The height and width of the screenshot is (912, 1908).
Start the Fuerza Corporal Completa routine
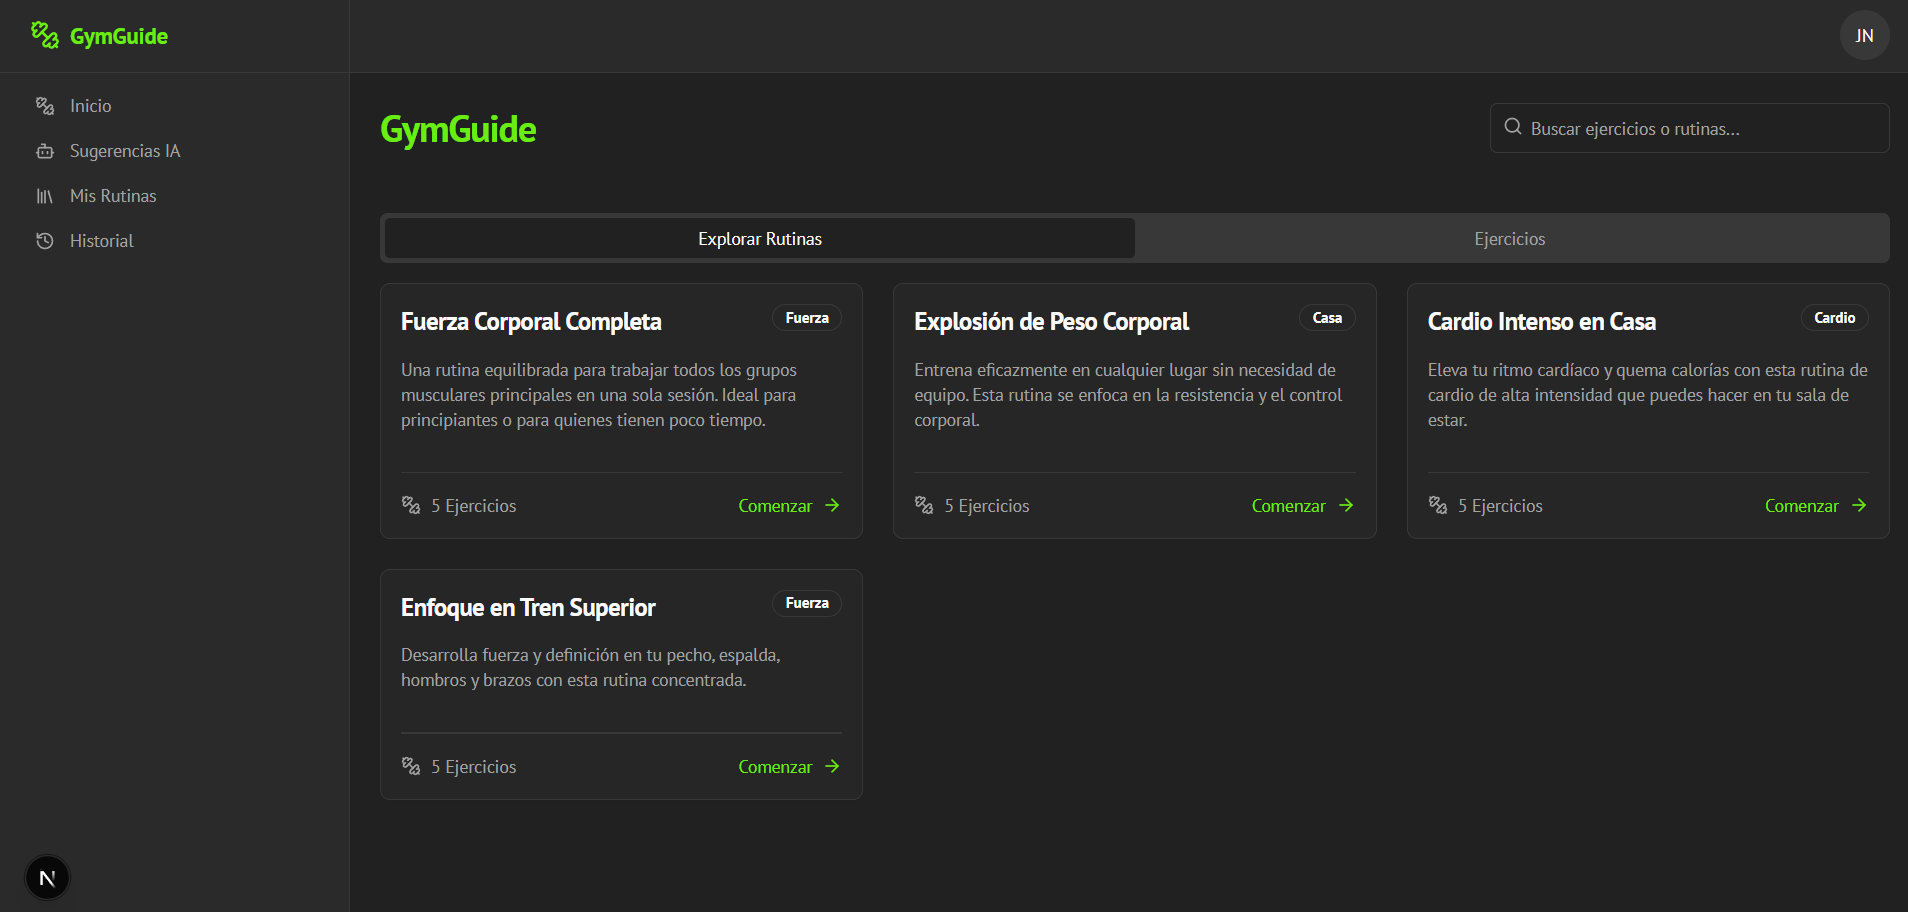788,506
